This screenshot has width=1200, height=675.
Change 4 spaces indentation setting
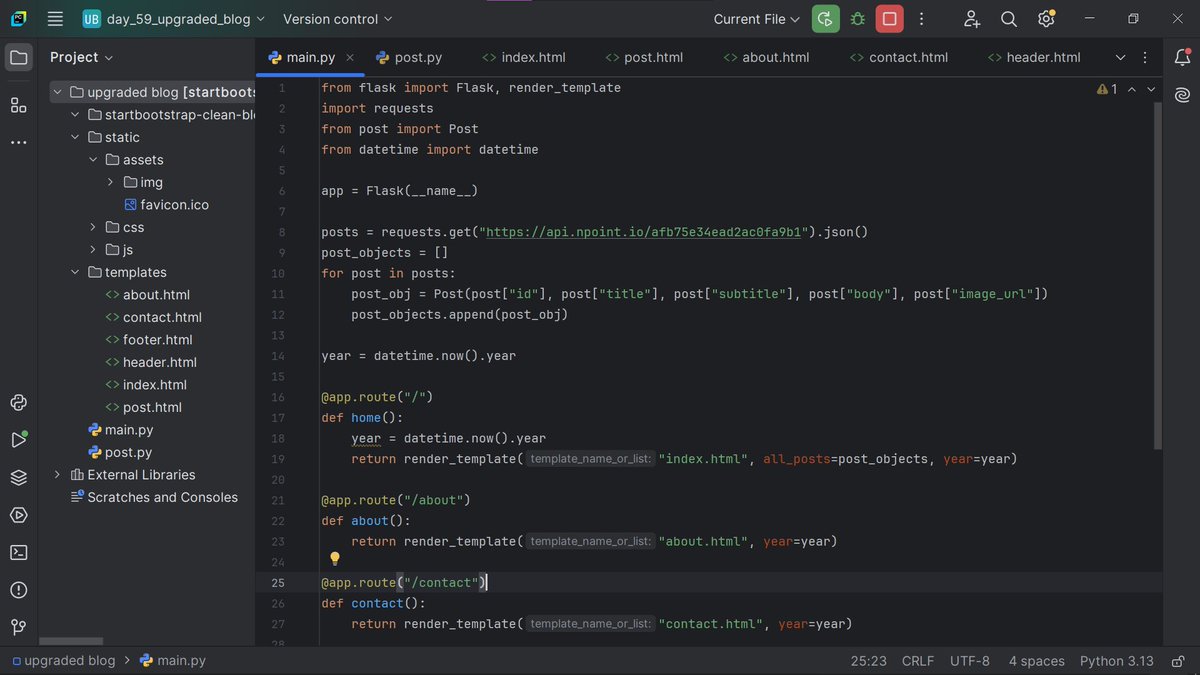point(1036,661)
